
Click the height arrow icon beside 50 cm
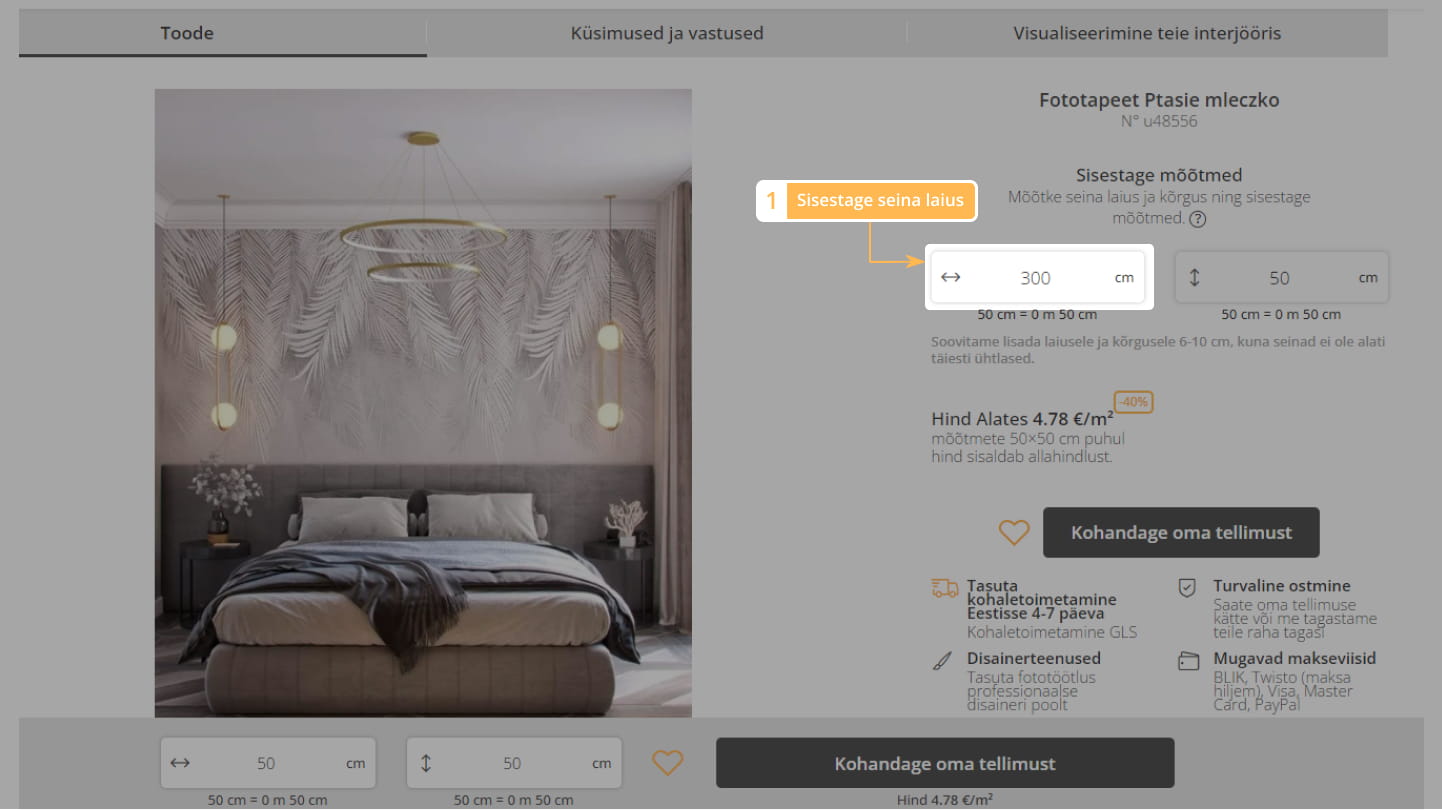(x=1194, y=278)
